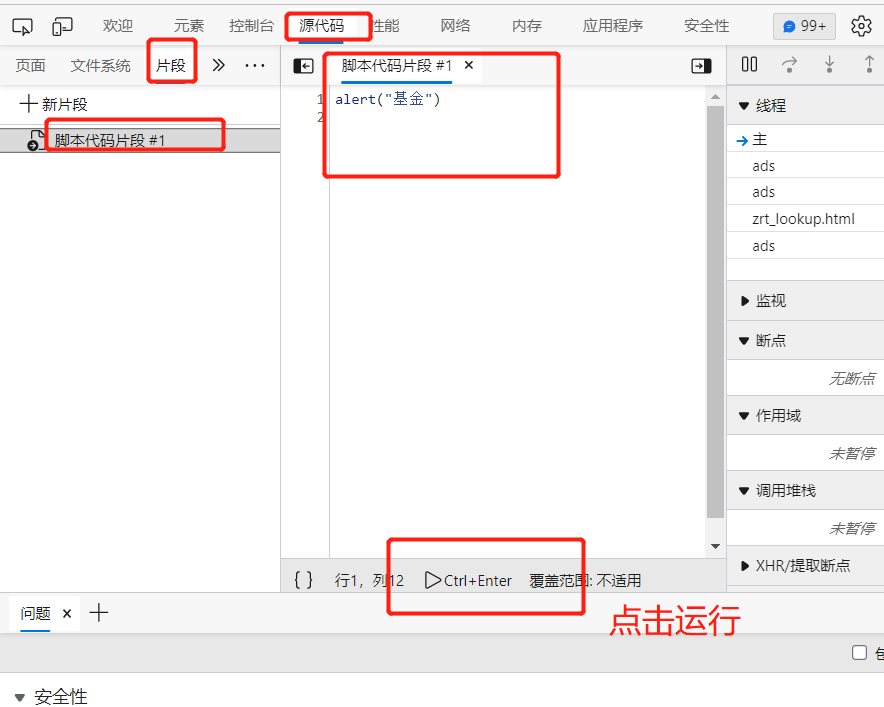
Task: Select zrt_lookup.html thread
Action: [803, 219]
